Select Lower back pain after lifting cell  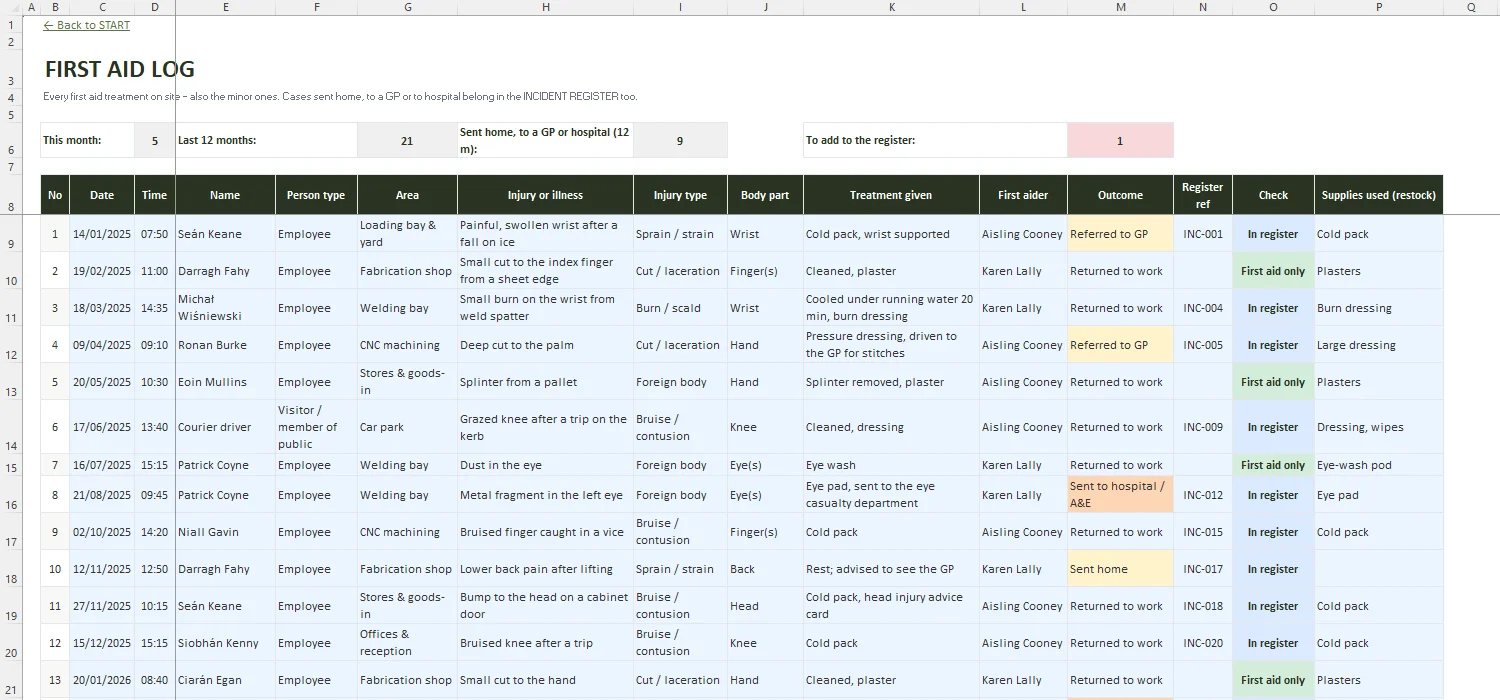pos(545,569)
